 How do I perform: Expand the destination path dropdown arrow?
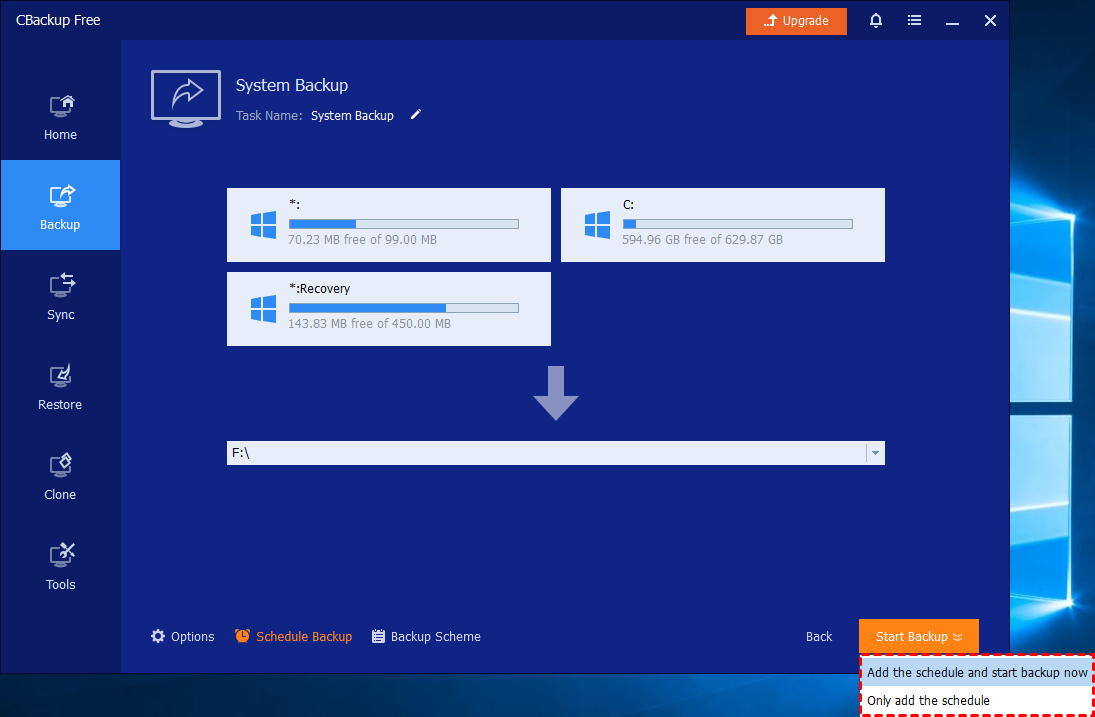[x=875, y=453]
